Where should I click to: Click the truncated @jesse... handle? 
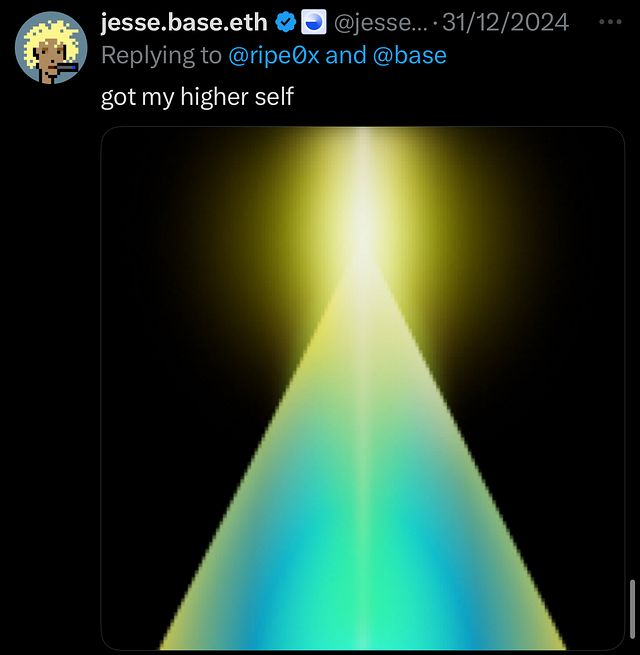pyautogui.click(x=381, y=22)
